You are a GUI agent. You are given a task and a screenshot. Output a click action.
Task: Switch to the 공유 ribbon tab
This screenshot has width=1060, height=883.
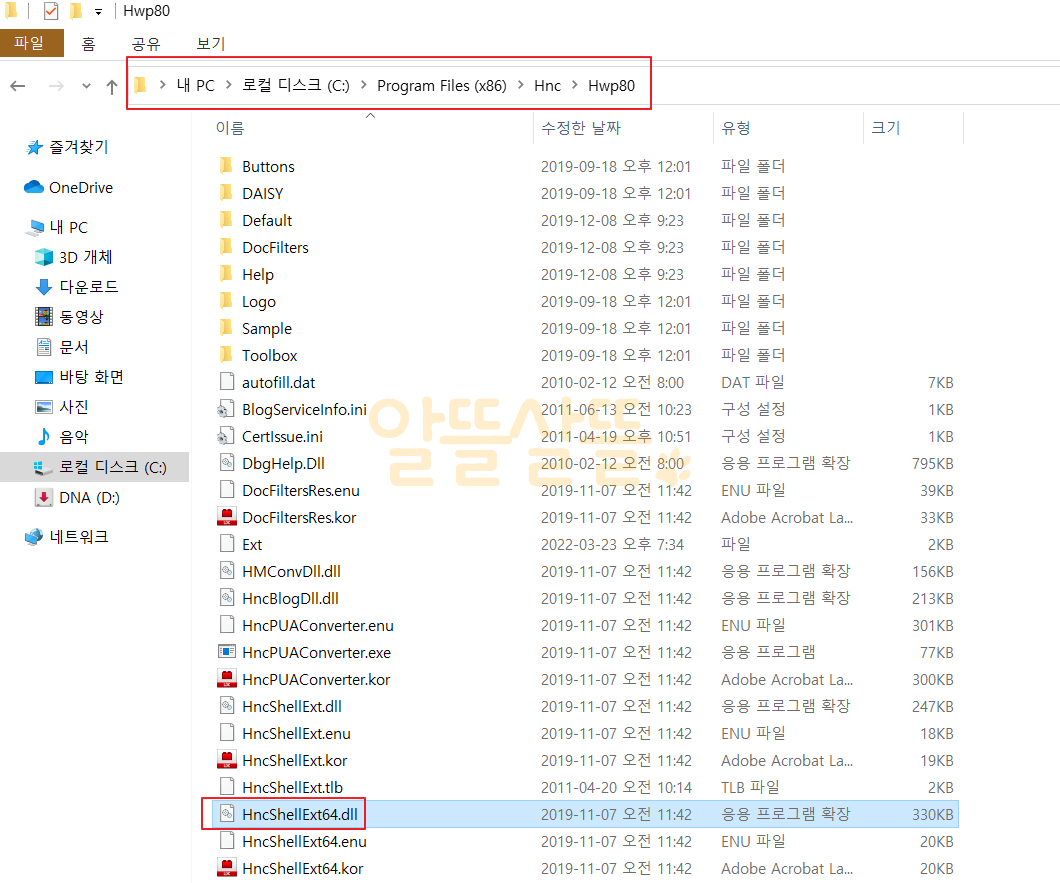click(x=146, y=44)
